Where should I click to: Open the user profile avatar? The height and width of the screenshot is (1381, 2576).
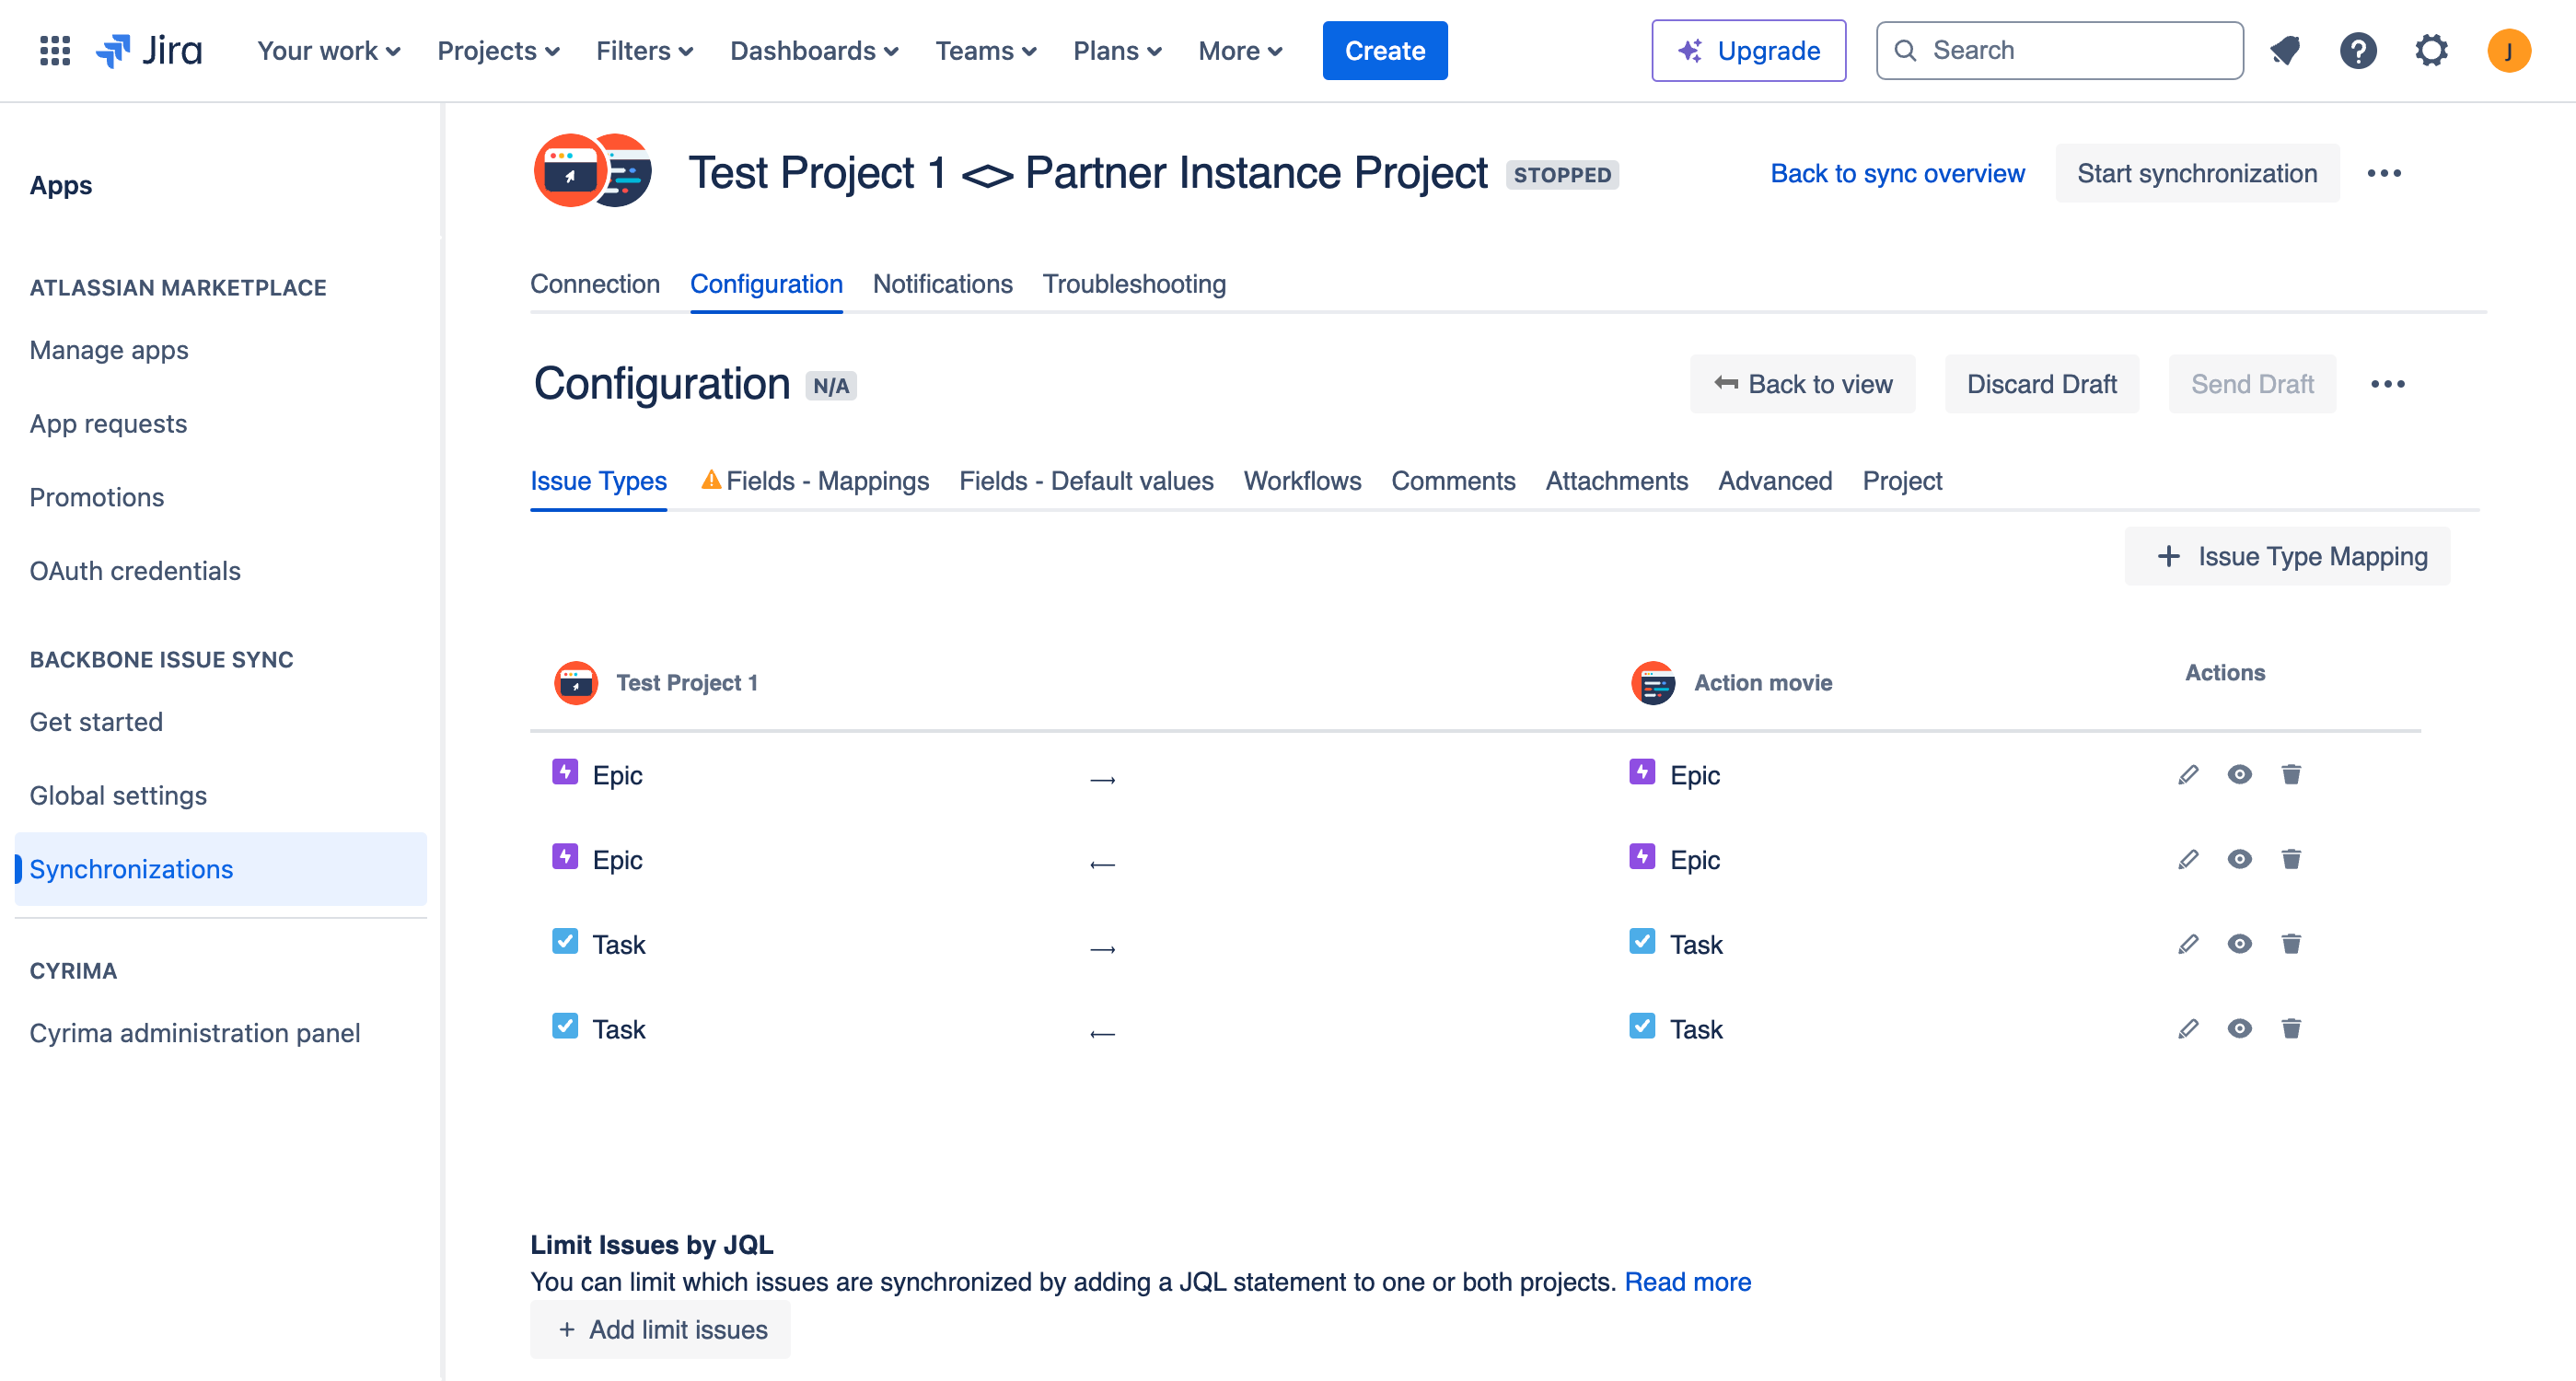[x=2509, y=50]
